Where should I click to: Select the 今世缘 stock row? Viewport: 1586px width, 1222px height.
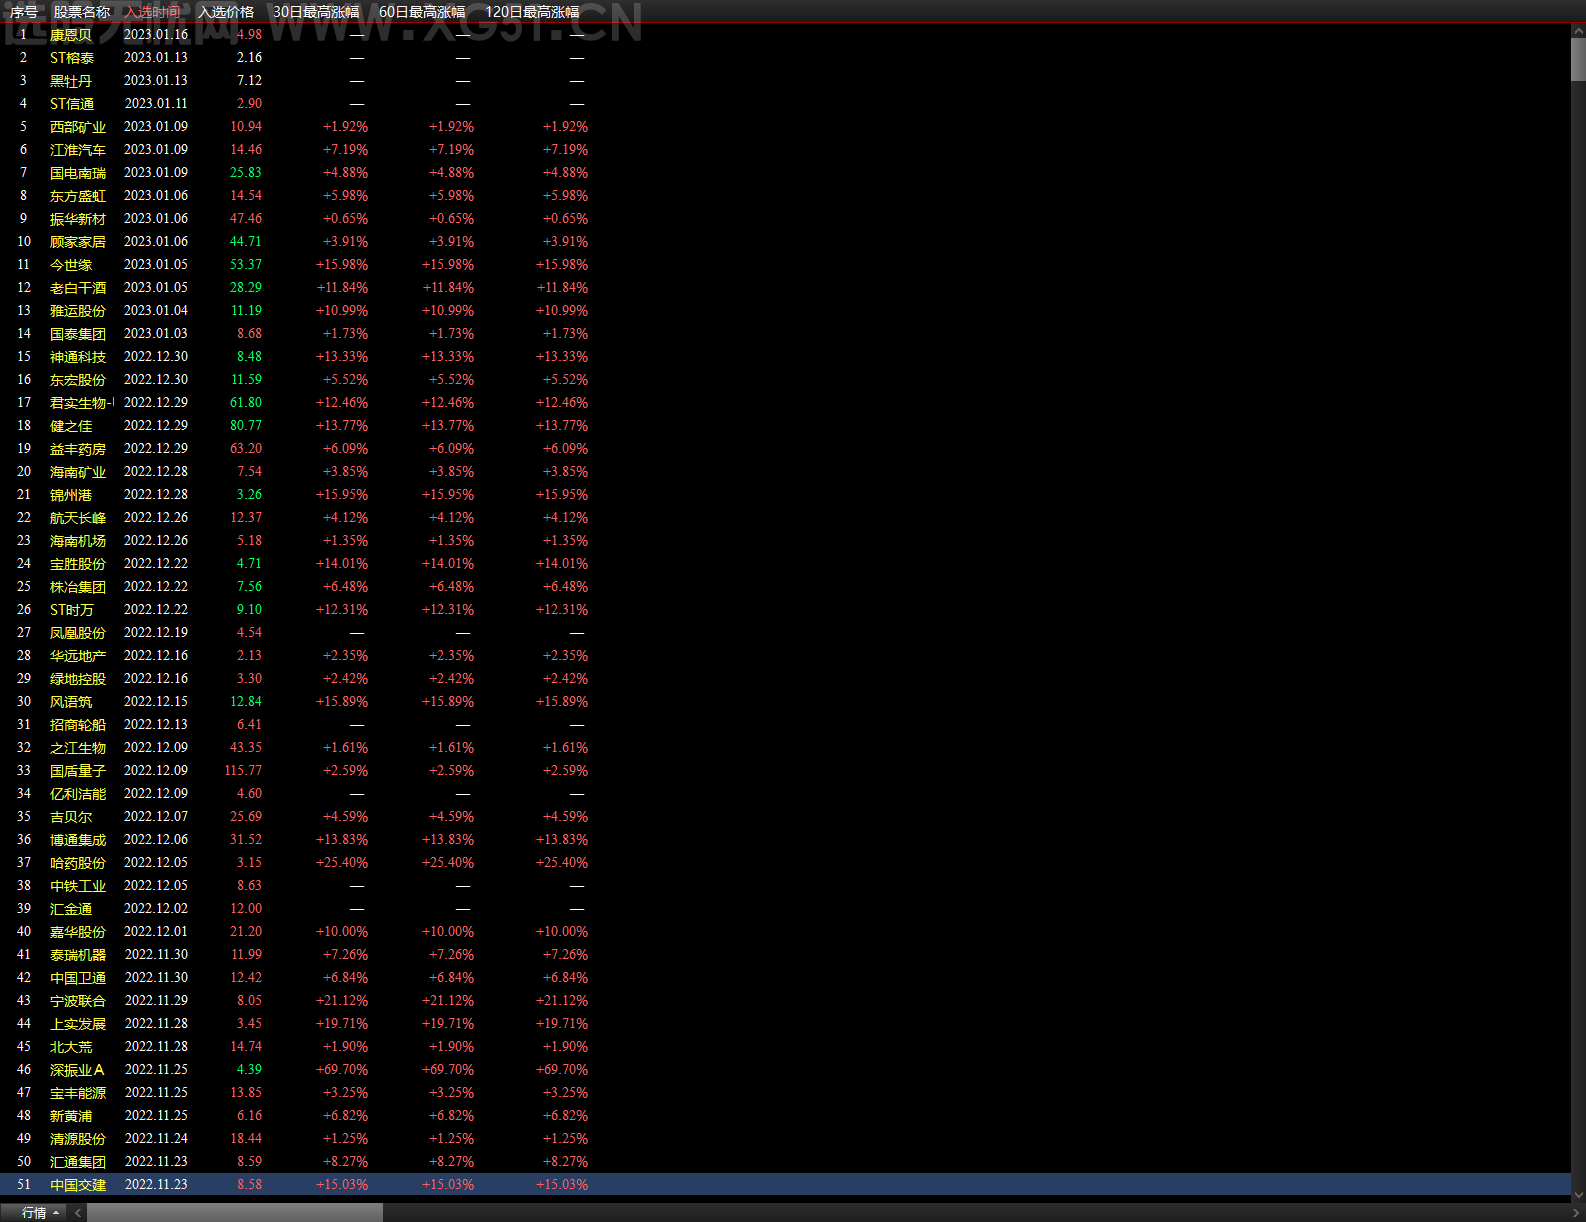click(785, 265)
